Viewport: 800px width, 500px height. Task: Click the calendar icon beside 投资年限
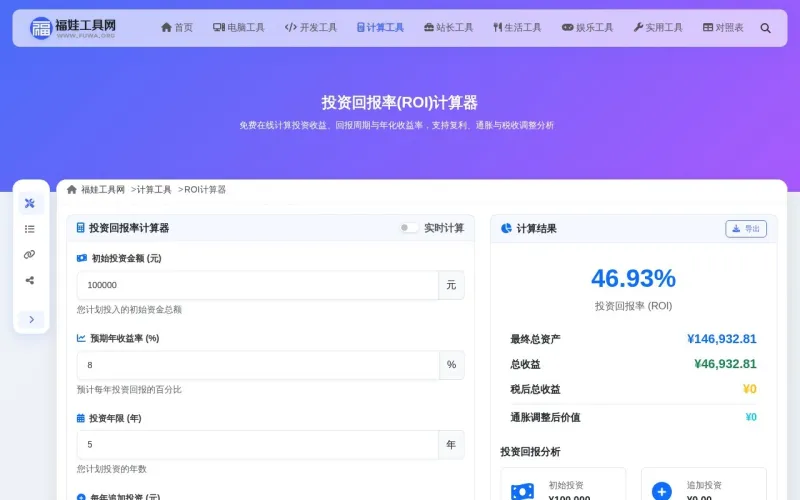pos(81,418)
